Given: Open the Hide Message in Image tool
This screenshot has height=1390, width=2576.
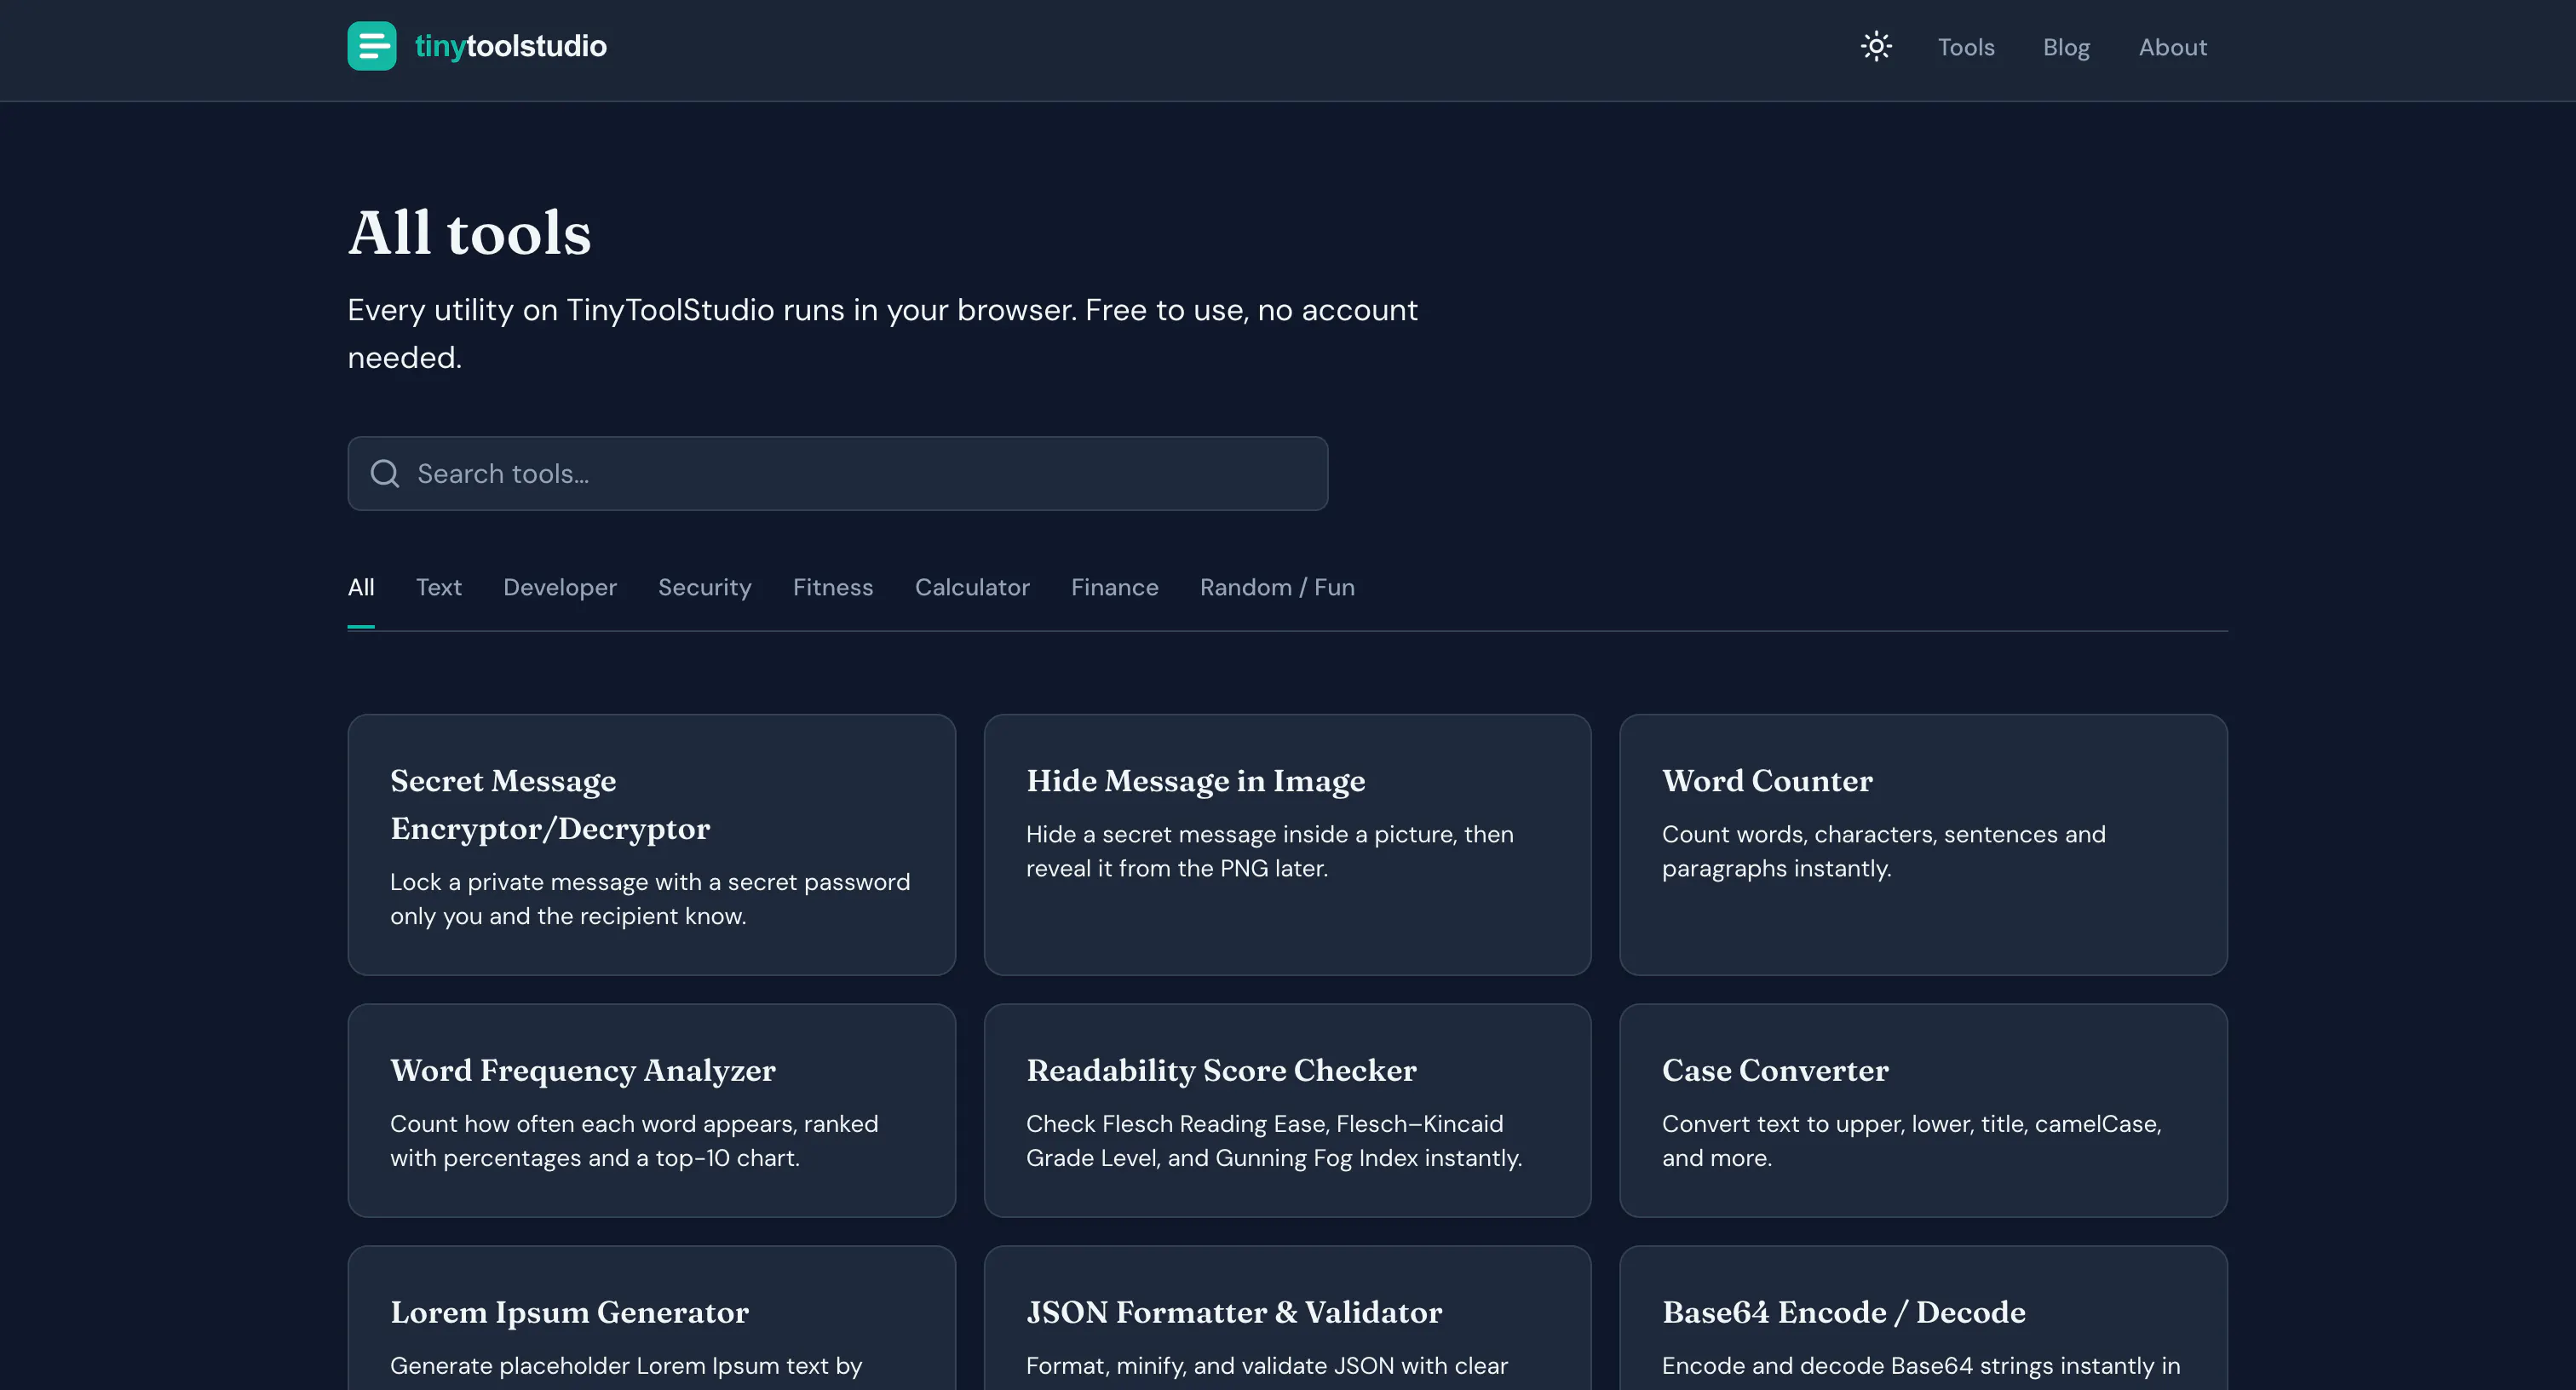Looking at the screenshot, I should click(1287, 844).
